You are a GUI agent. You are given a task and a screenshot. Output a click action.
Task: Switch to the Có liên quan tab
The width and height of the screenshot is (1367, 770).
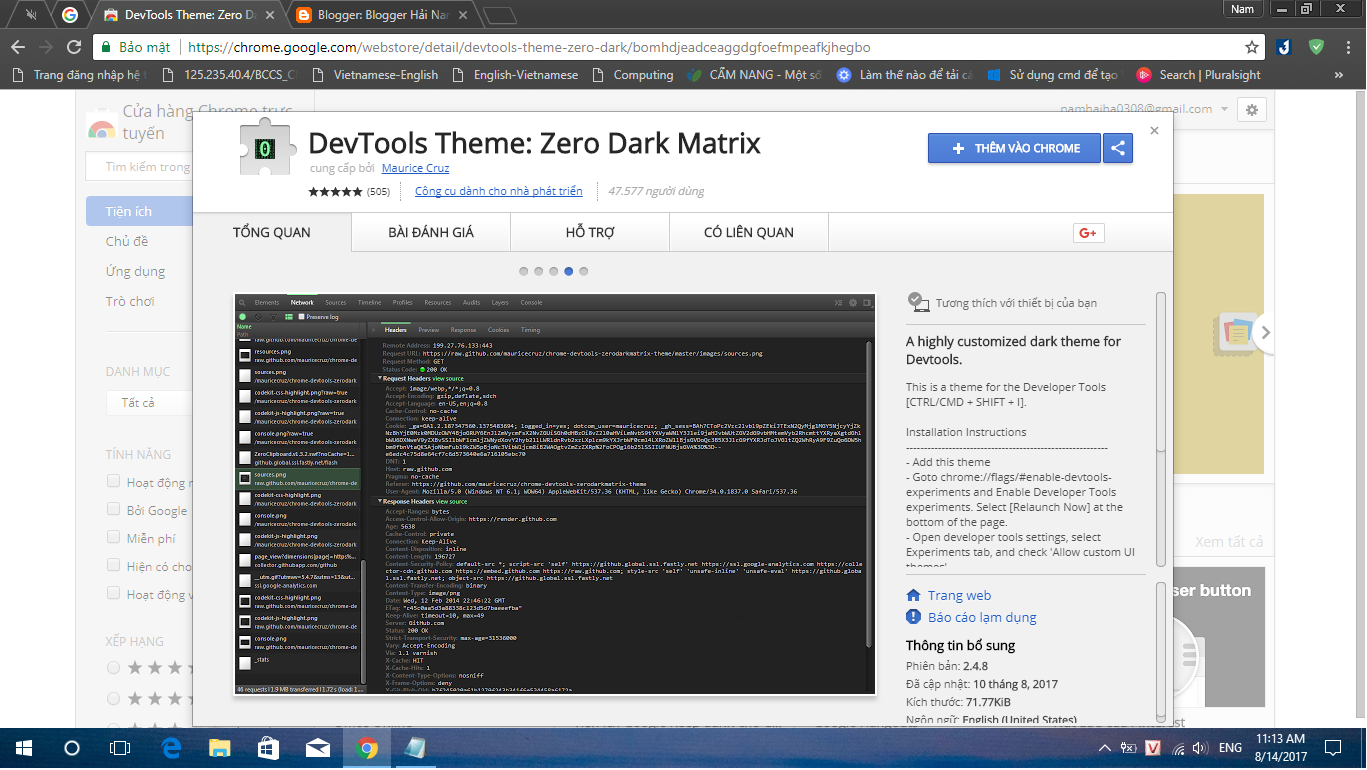coord(749,232)
